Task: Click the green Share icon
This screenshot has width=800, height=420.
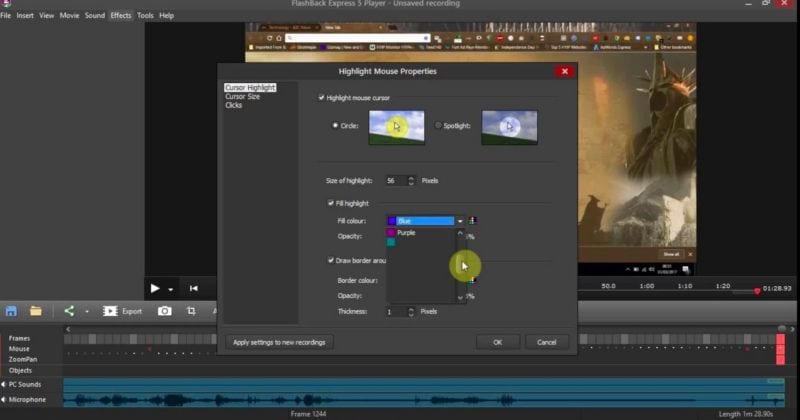Action: tap(69, 311)
